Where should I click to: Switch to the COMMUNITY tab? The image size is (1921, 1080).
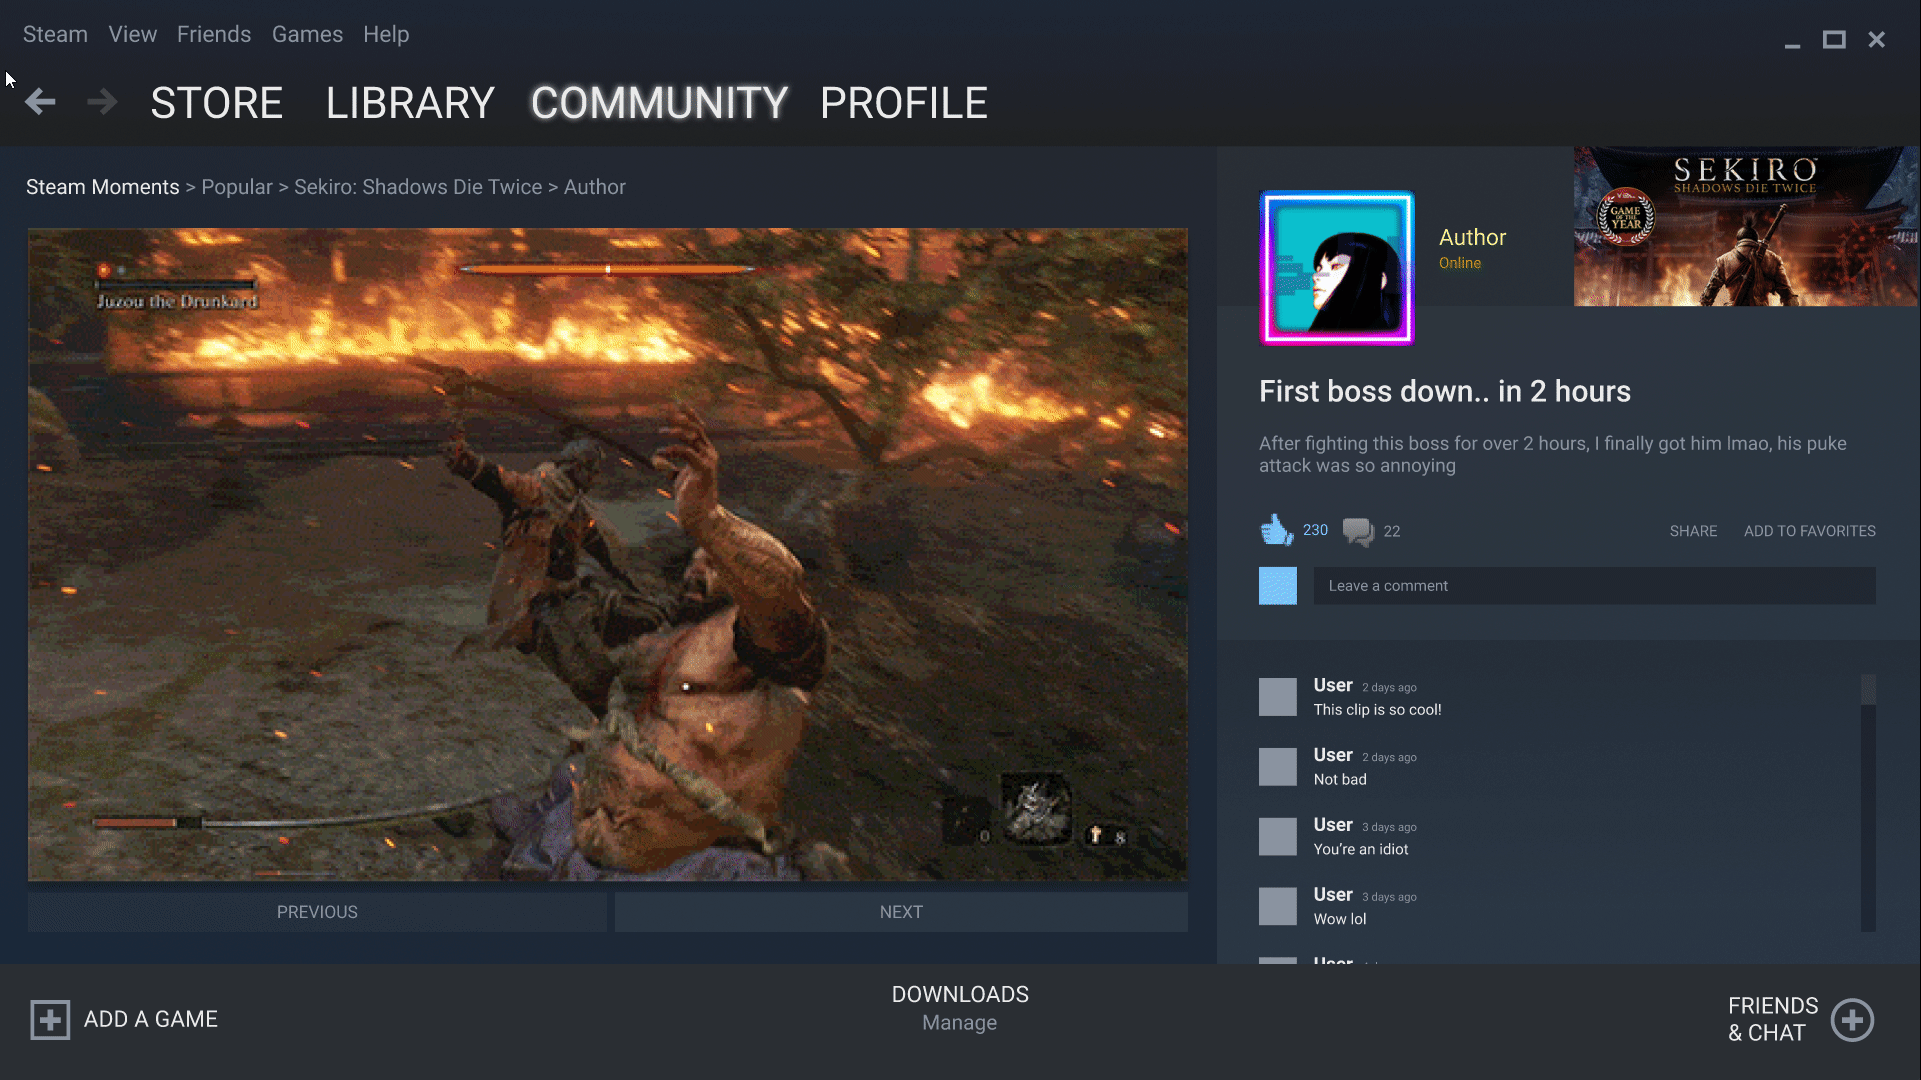[659, 103]
